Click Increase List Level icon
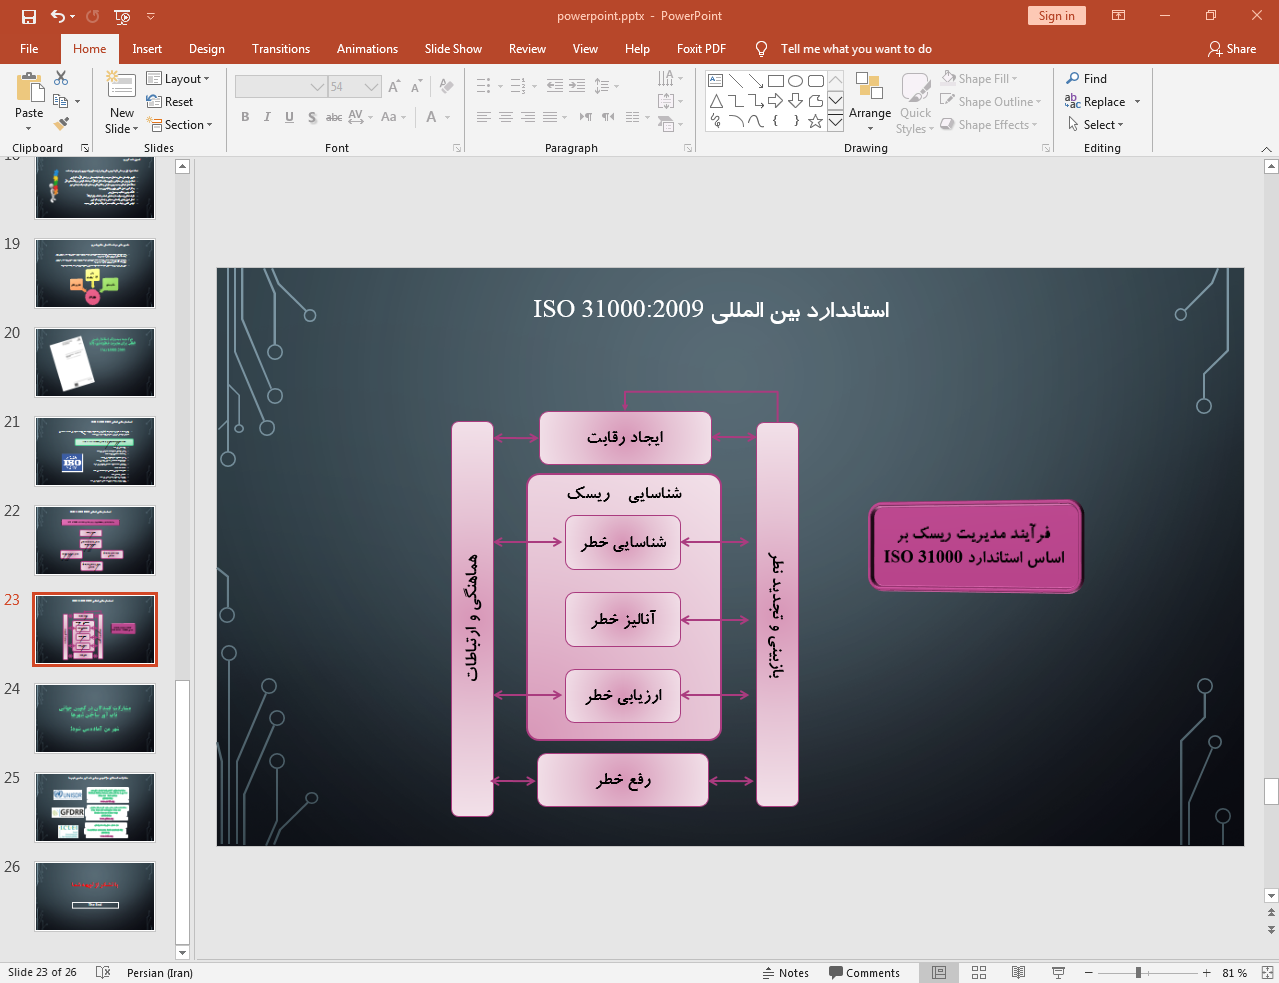Image resolution: width=1279 pixels, height=983 pixels. [x=577, y=86]
